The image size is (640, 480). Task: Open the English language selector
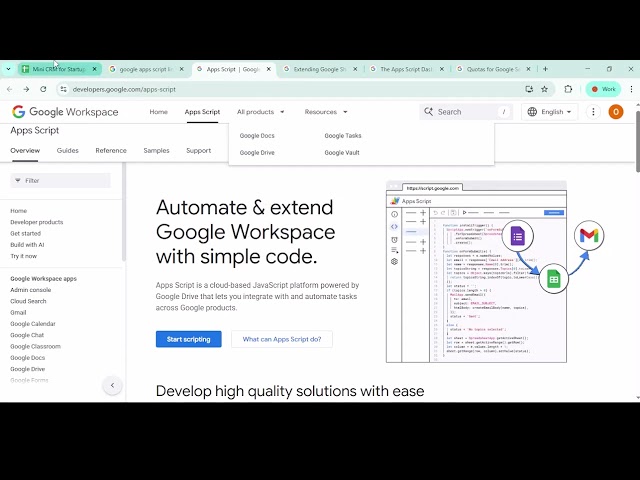tap(549, 112)
